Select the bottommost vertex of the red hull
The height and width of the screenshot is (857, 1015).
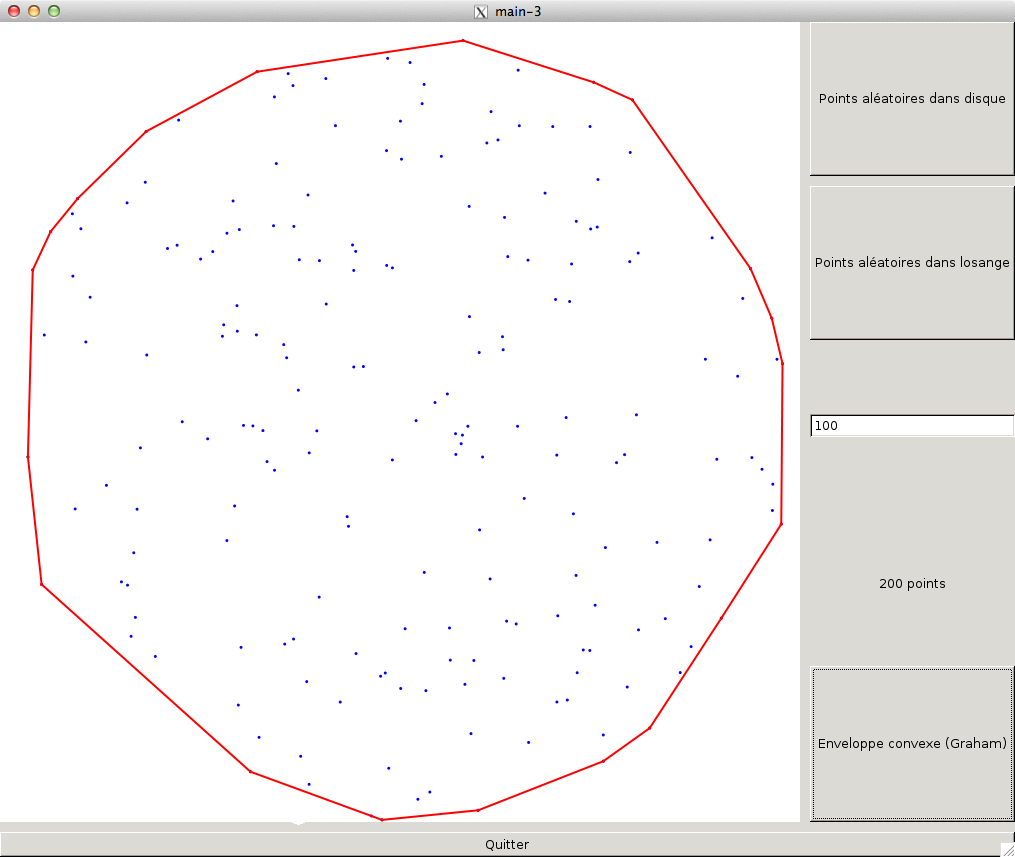(x=382, y=820)
